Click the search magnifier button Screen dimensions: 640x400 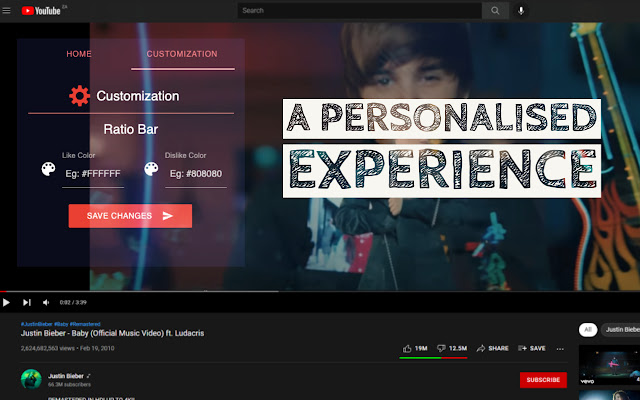495,11
